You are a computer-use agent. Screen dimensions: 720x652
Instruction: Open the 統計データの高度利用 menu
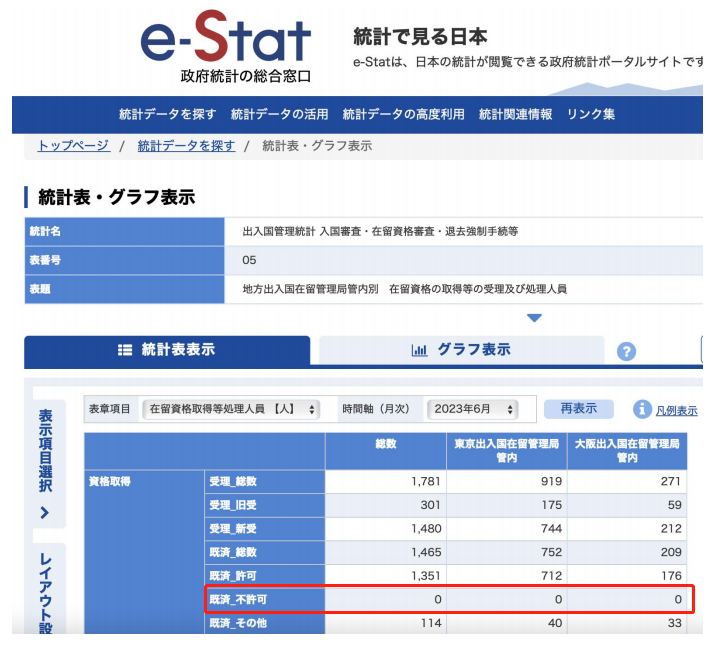(x=403, y=114)
